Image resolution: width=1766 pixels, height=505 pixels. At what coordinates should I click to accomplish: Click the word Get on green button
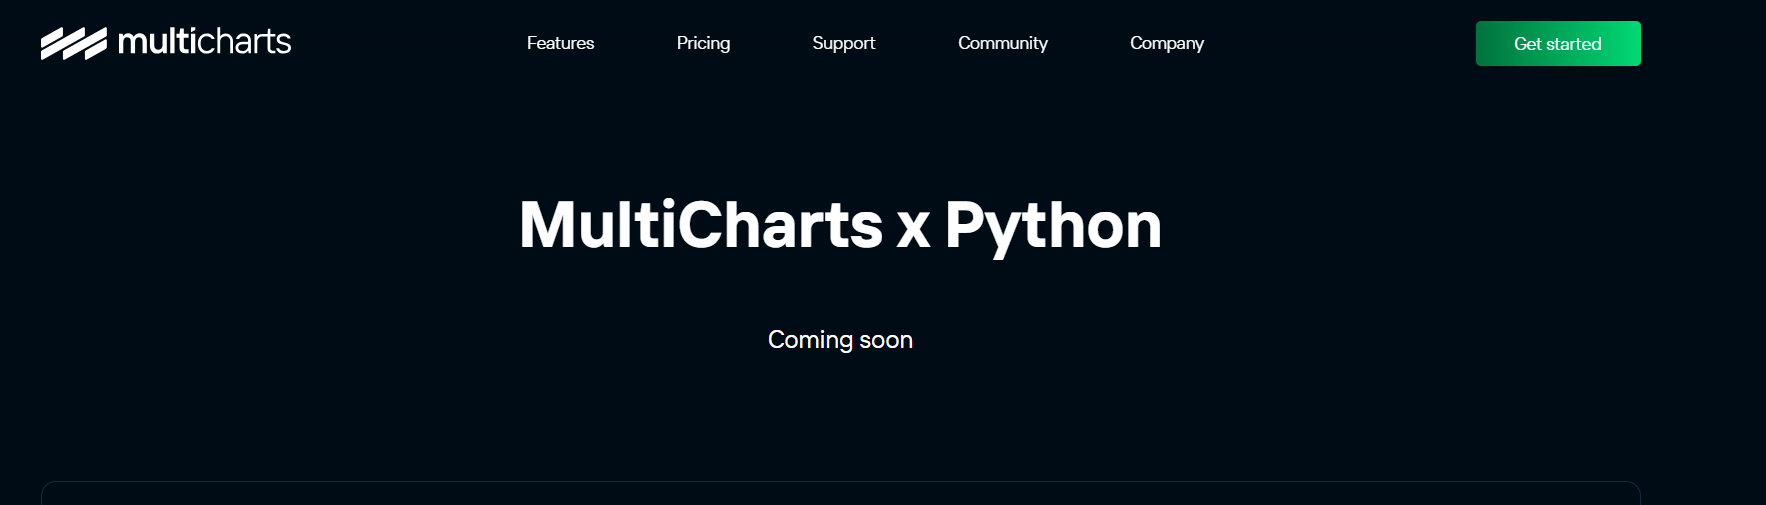point(1527,44)
